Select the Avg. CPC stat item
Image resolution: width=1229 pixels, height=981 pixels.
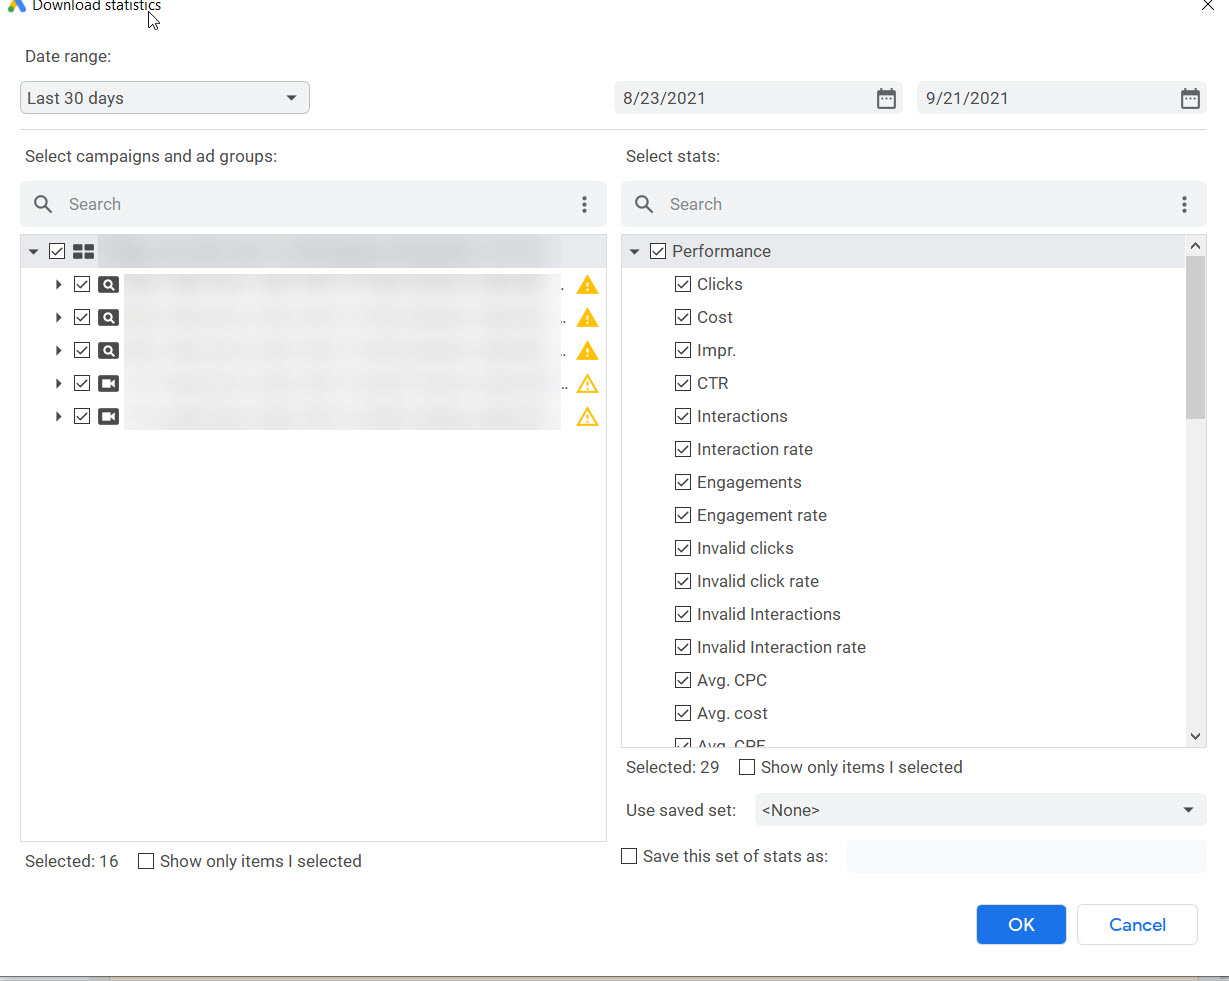coord(731,680)
